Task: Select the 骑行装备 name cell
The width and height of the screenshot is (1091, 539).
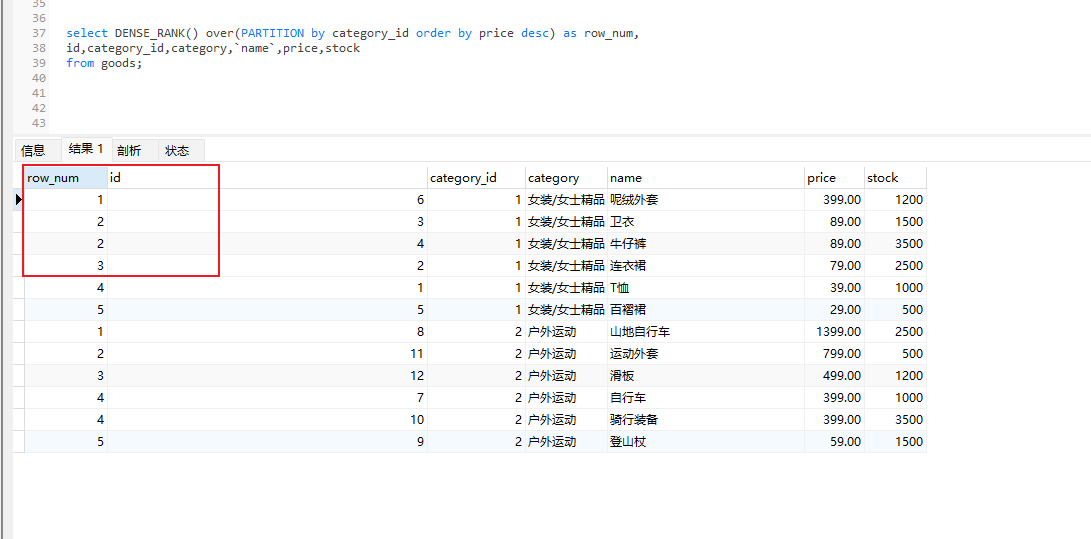Action: coord(706,419)
